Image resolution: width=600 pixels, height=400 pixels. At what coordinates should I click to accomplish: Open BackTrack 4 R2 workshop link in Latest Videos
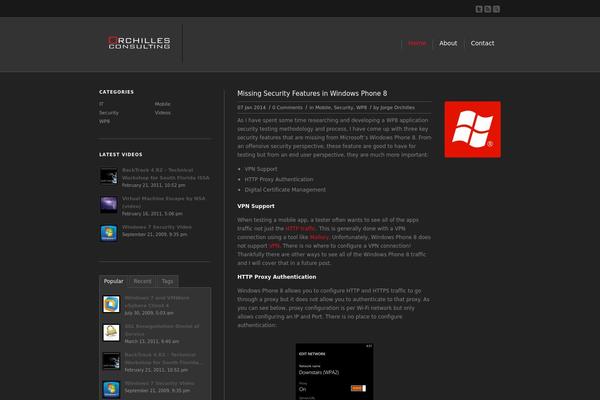coord(166,174)
